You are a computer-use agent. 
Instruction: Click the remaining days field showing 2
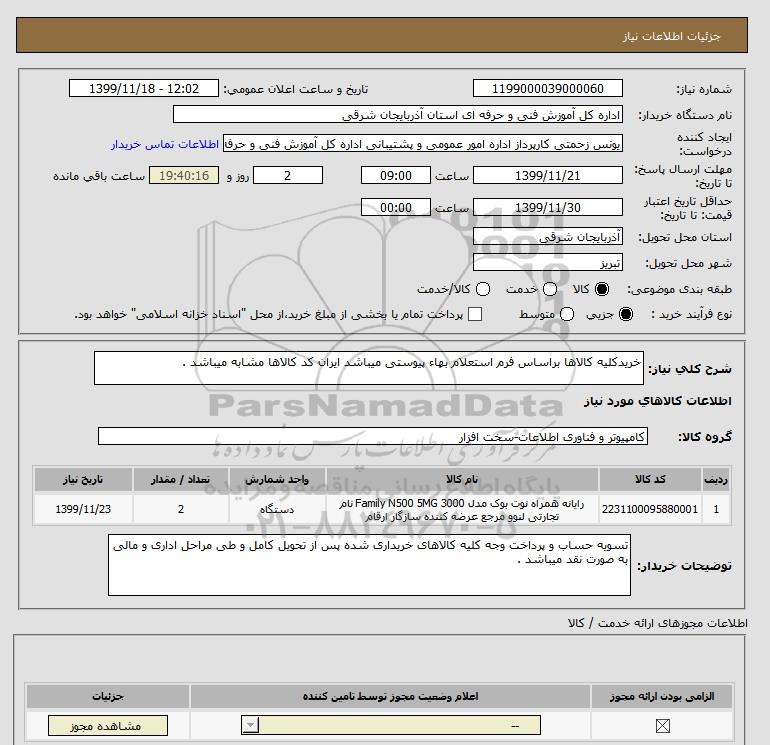click(288, 175)
